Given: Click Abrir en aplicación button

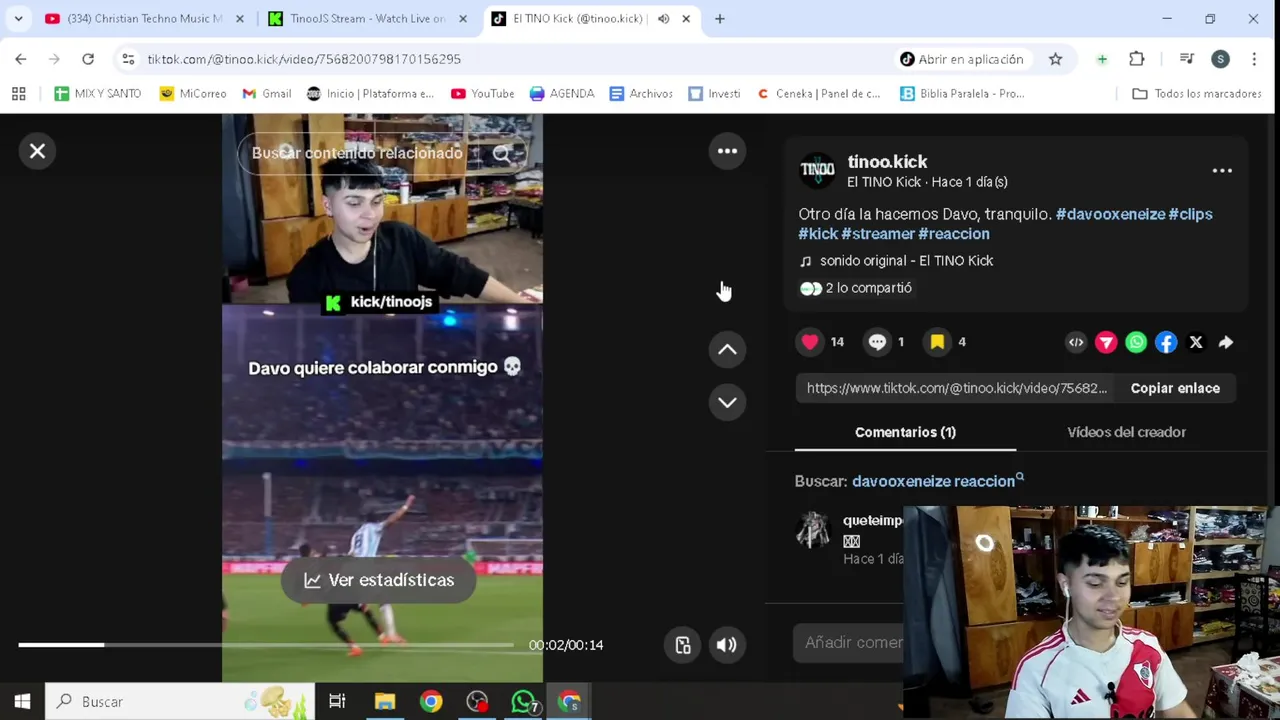Looking at the screenshot, I should pyautogui.click(x=961, y=59).
